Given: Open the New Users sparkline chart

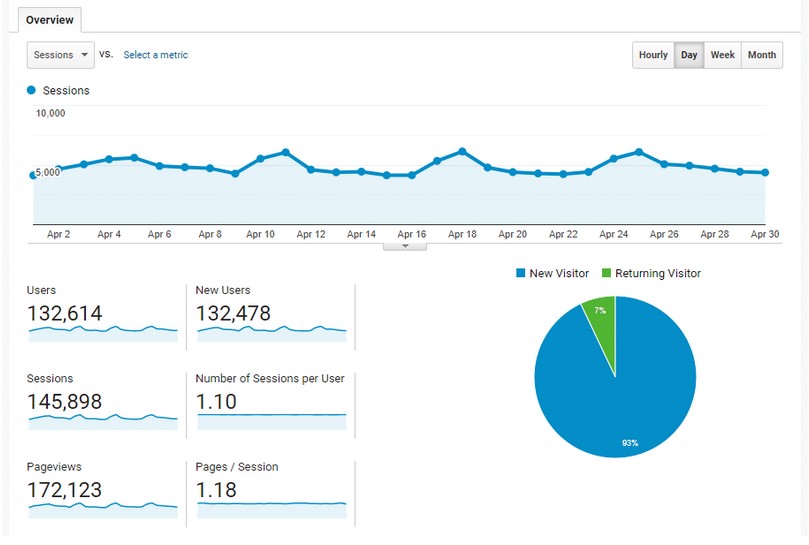Looking at the screenshot, I should 272,333.
